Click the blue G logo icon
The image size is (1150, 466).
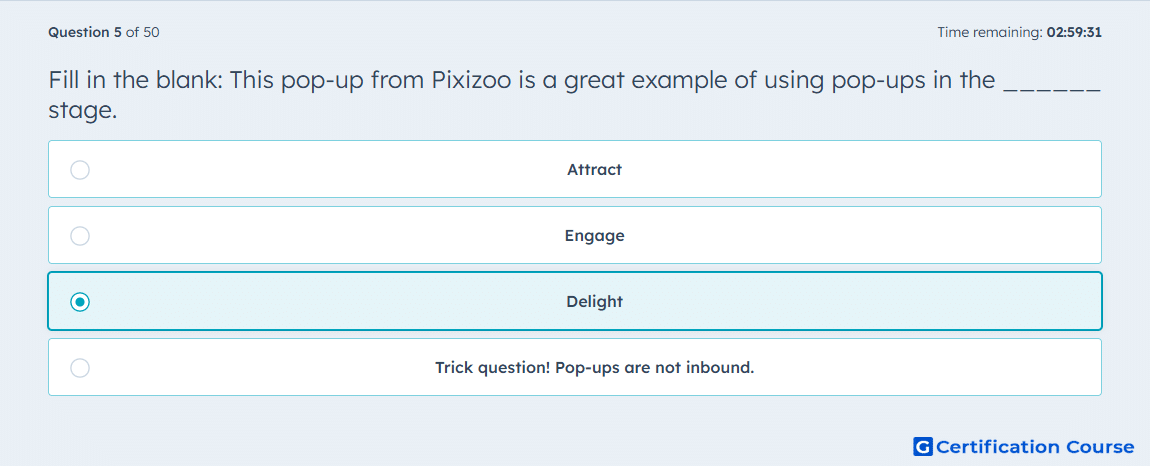point(923,446)
